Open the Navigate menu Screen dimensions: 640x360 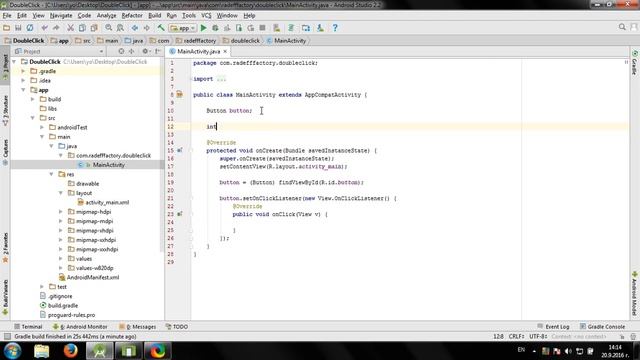(61, 16)
